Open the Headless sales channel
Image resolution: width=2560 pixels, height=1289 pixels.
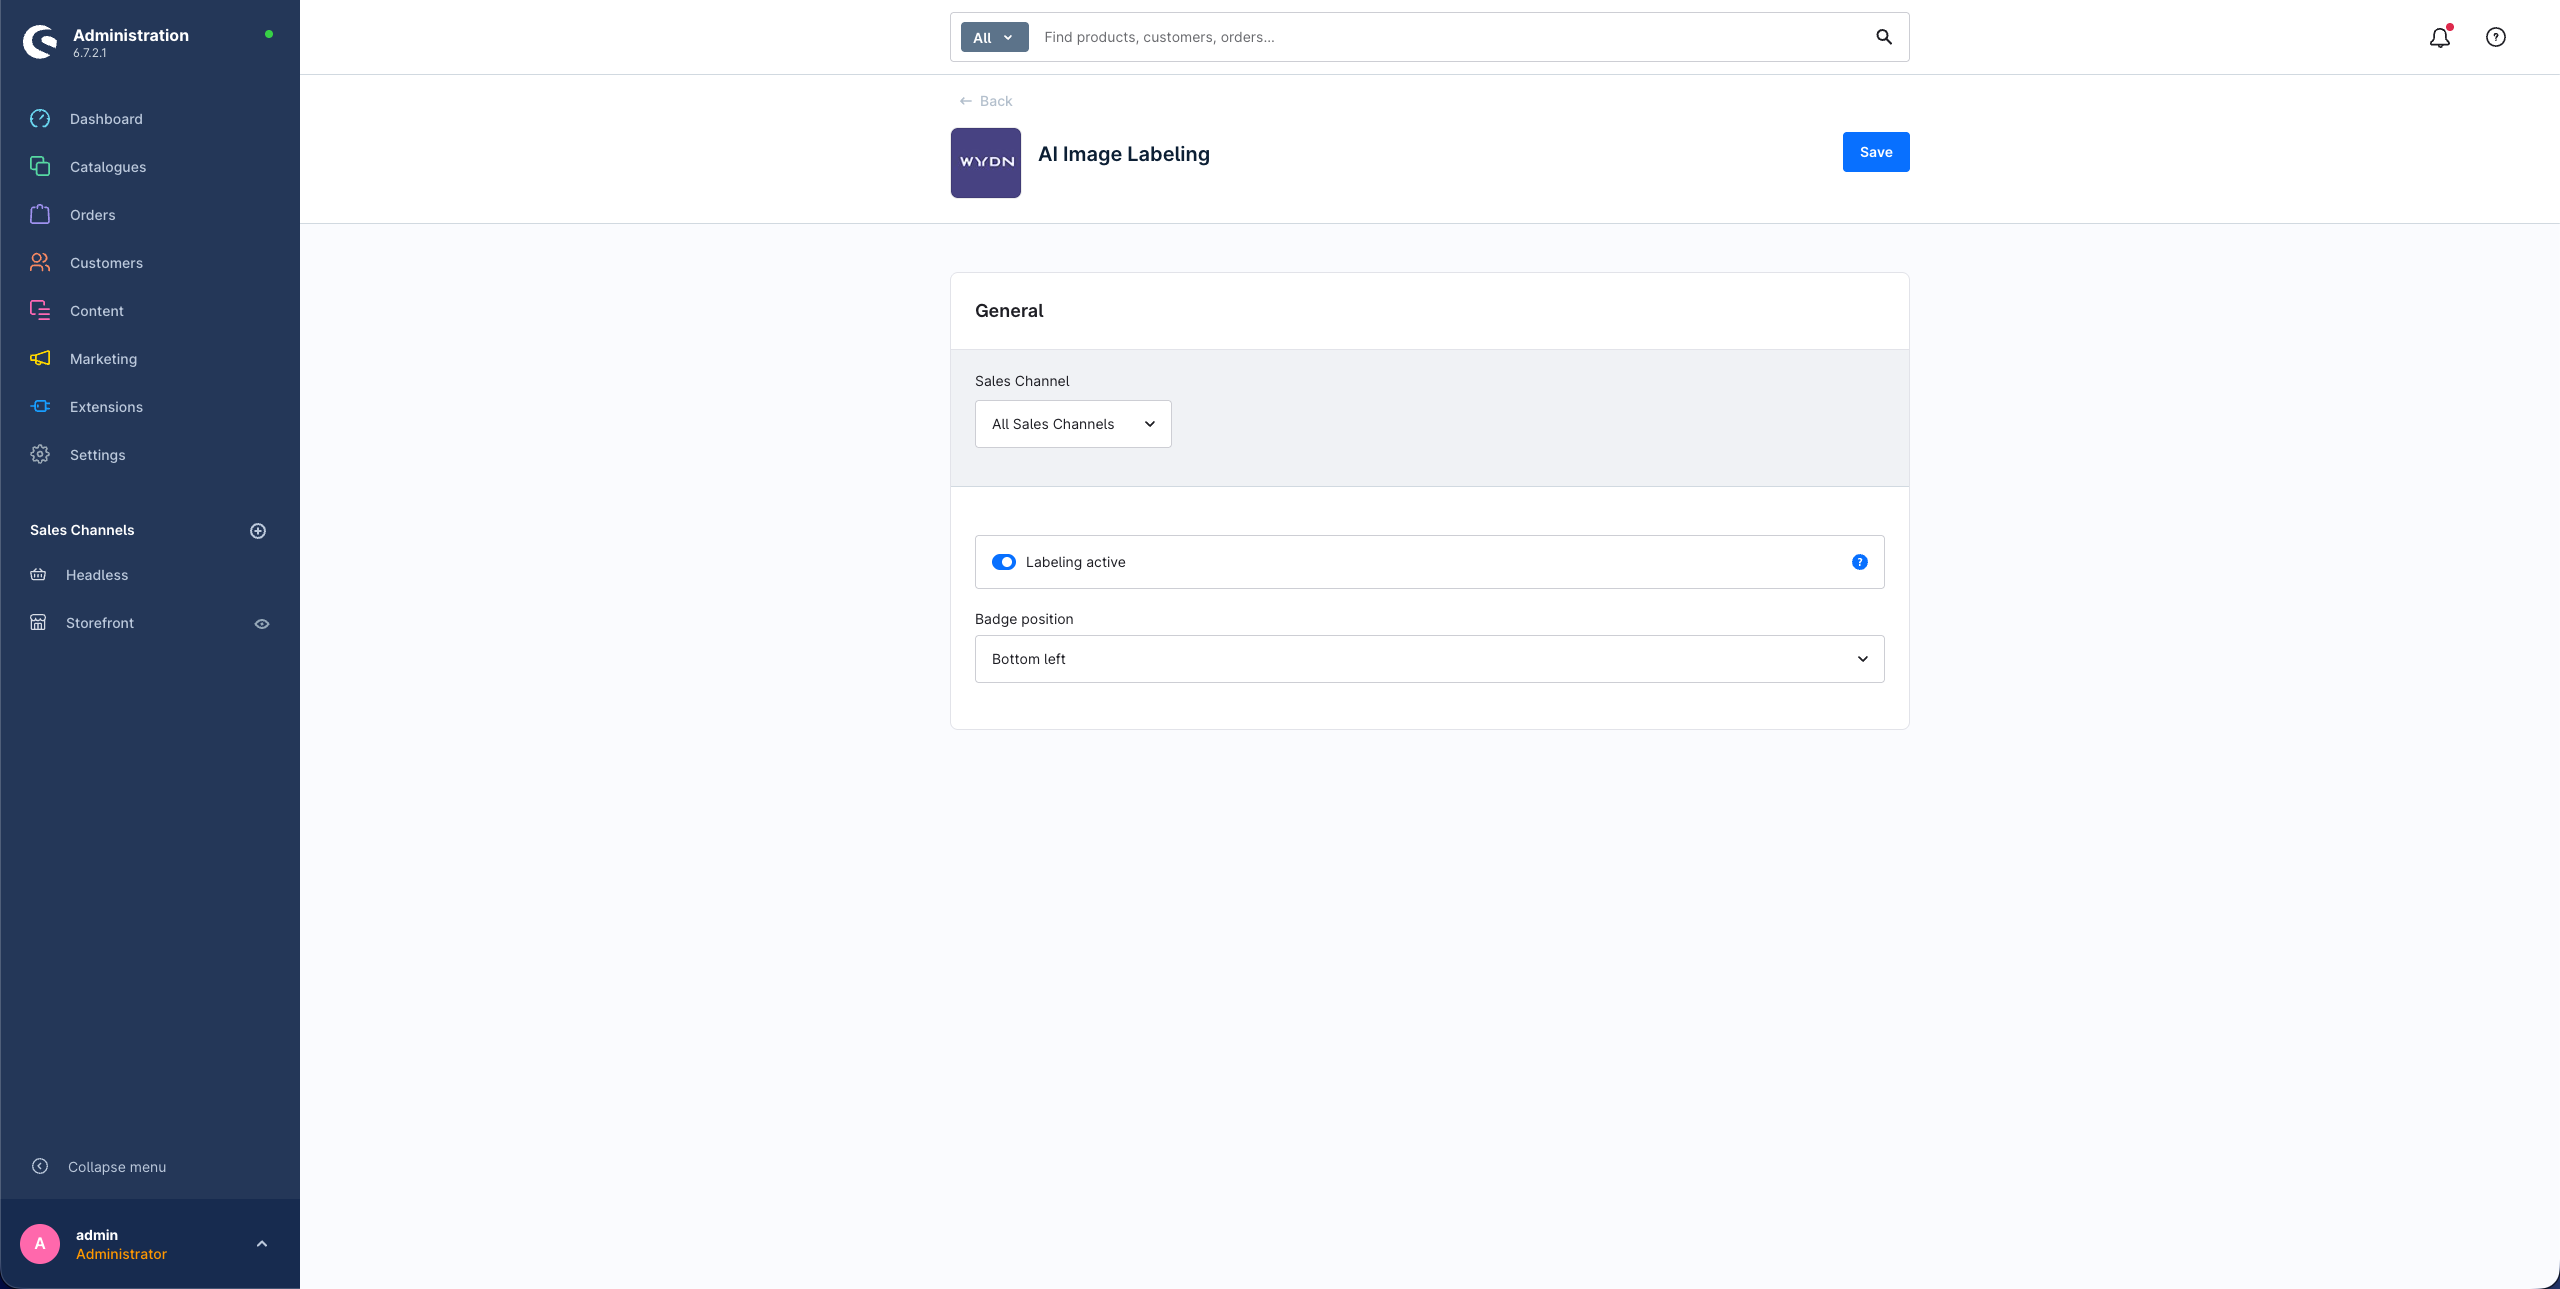pyautogui.click(x=97, y=575)
